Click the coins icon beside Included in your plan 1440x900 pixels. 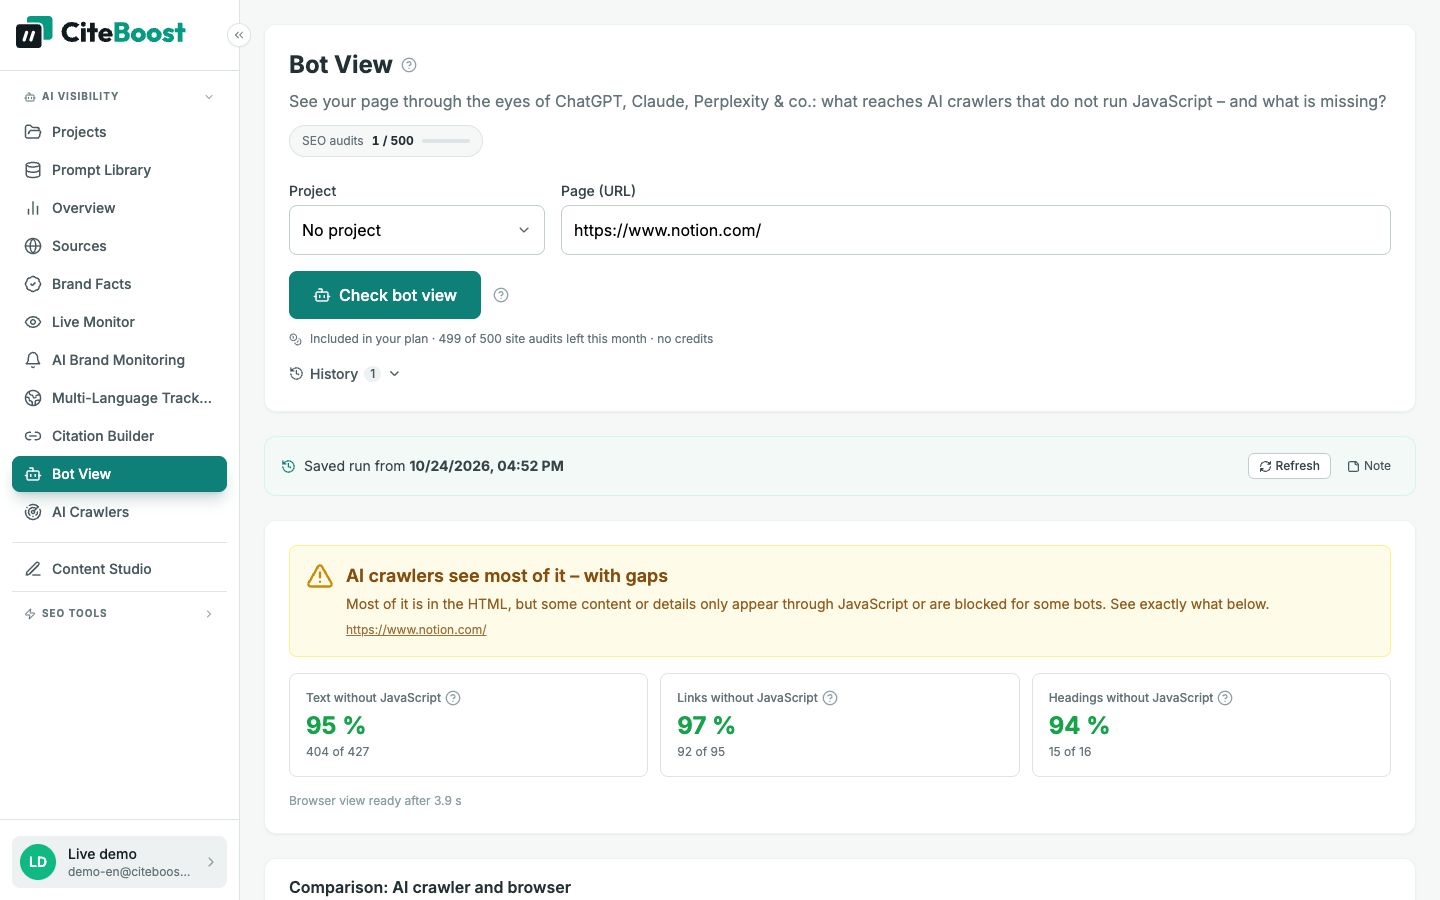coord(295,339)
